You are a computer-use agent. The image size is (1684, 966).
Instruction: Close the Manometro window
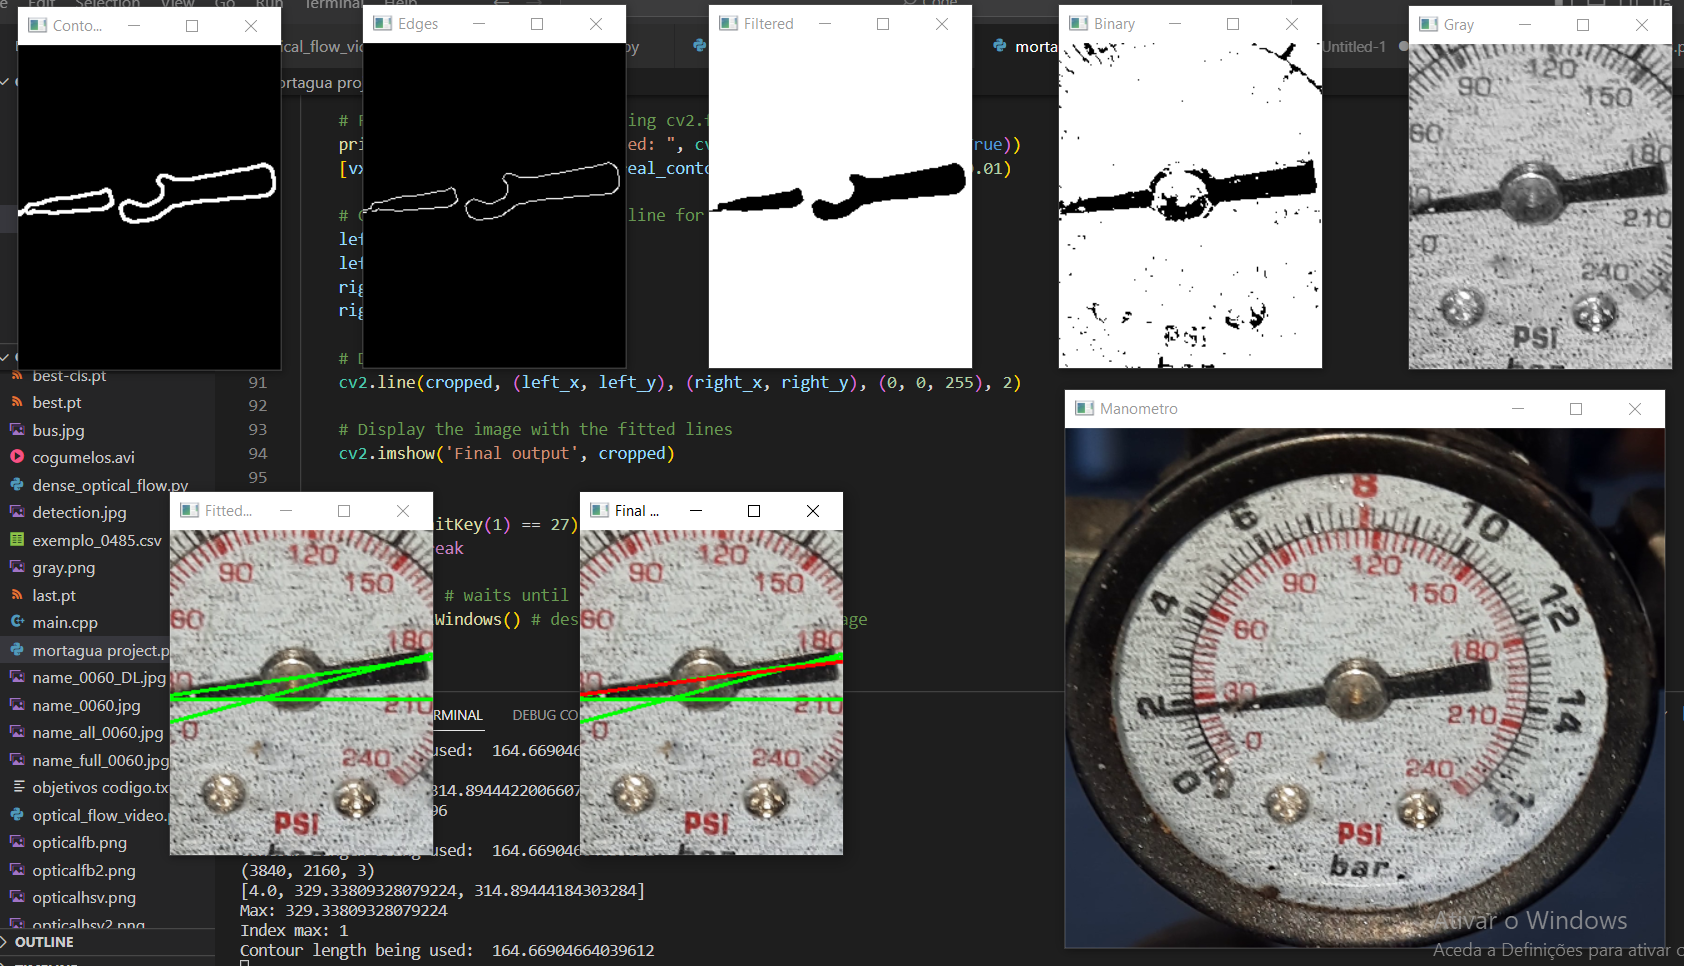click(x=1635, y=408)
